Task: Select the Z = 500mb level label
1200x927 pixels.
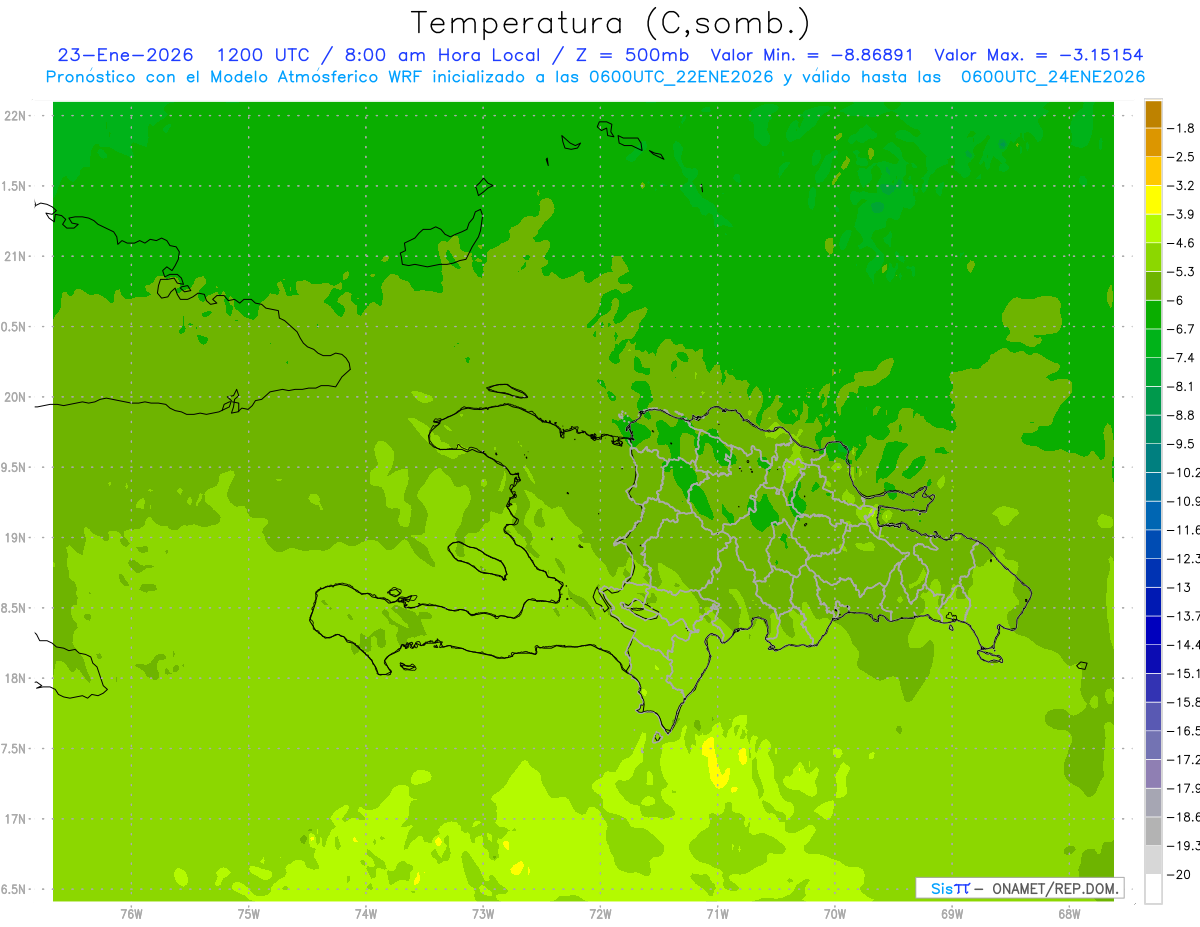Action: (x=628, y=55)
